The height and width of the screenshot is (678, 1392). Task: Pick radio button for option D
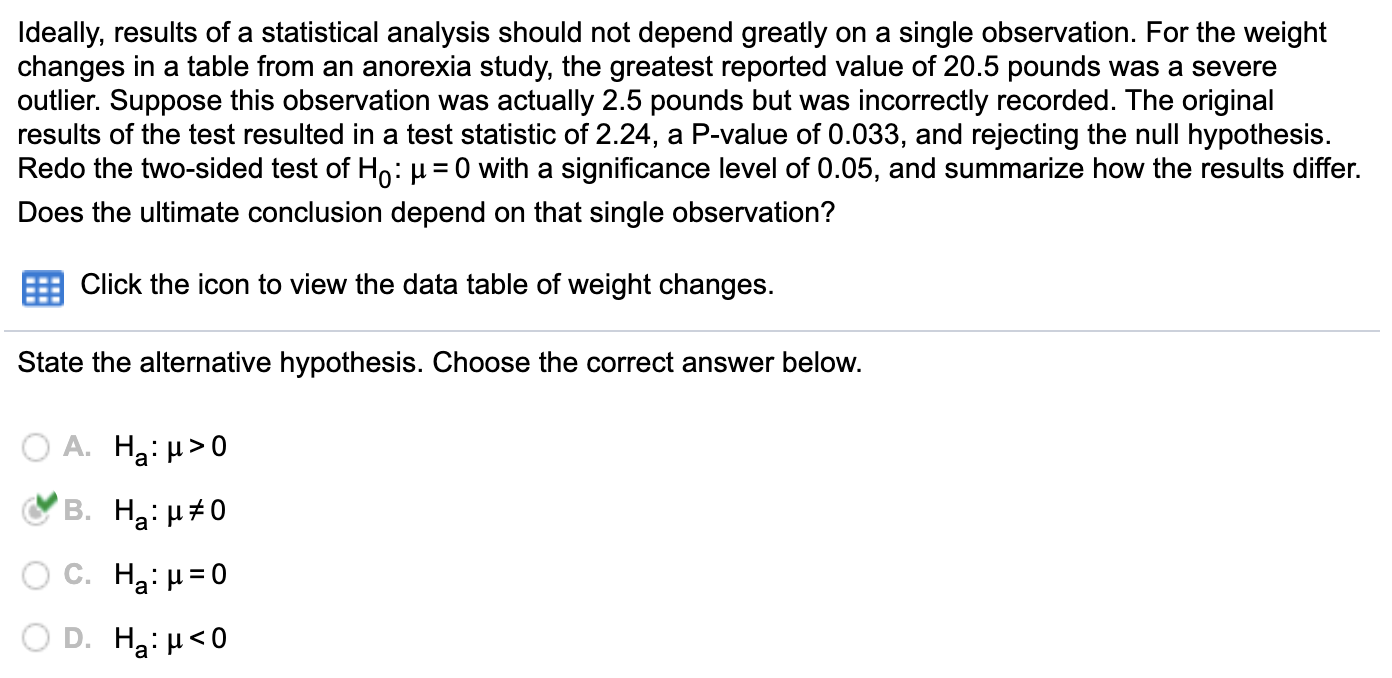pos(37,640)
